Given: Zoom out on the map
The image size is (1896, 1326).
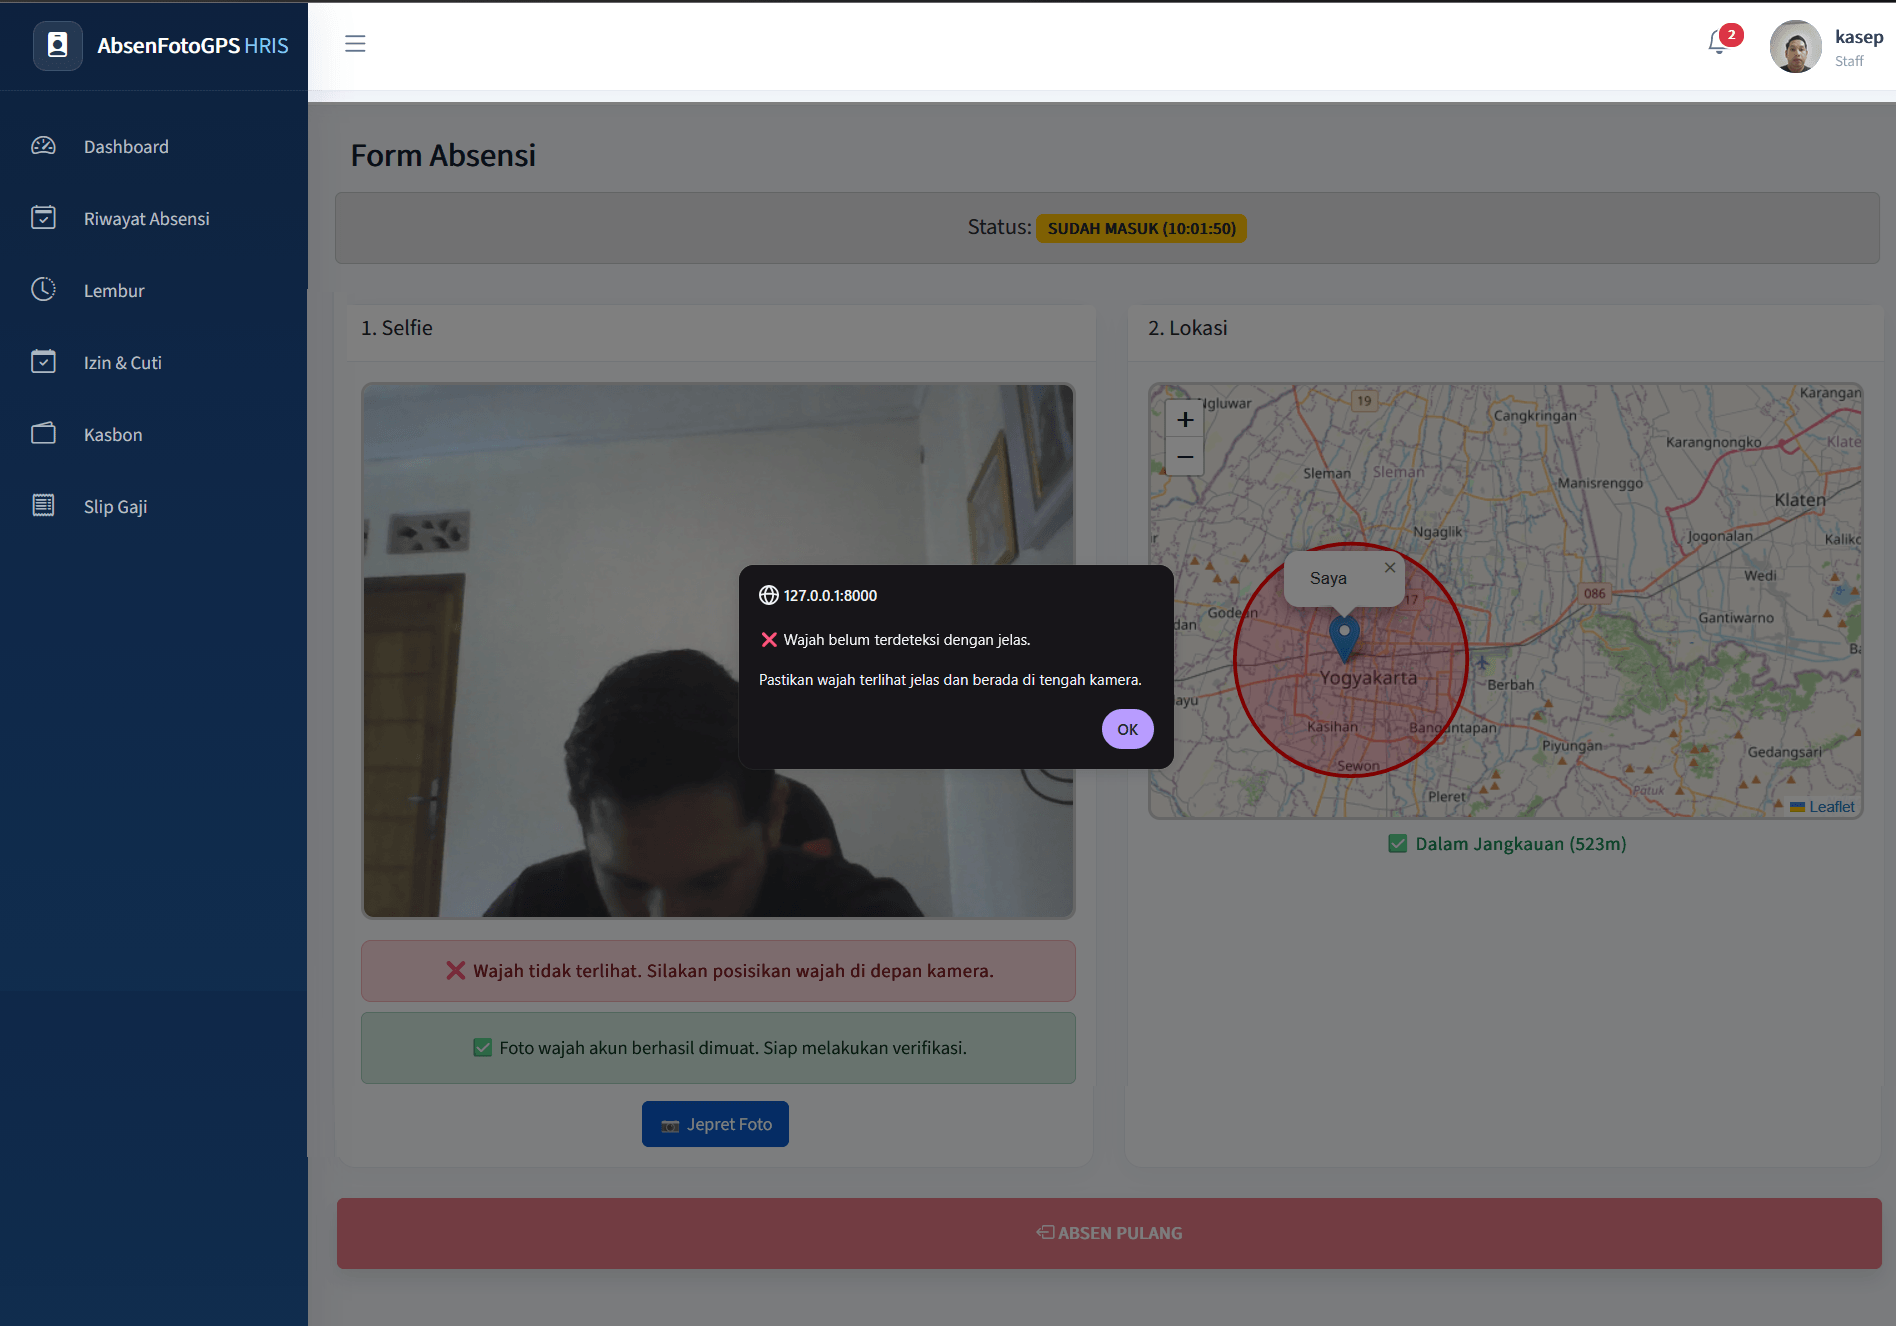Looking at the screenshot, I should (1185, 457).
